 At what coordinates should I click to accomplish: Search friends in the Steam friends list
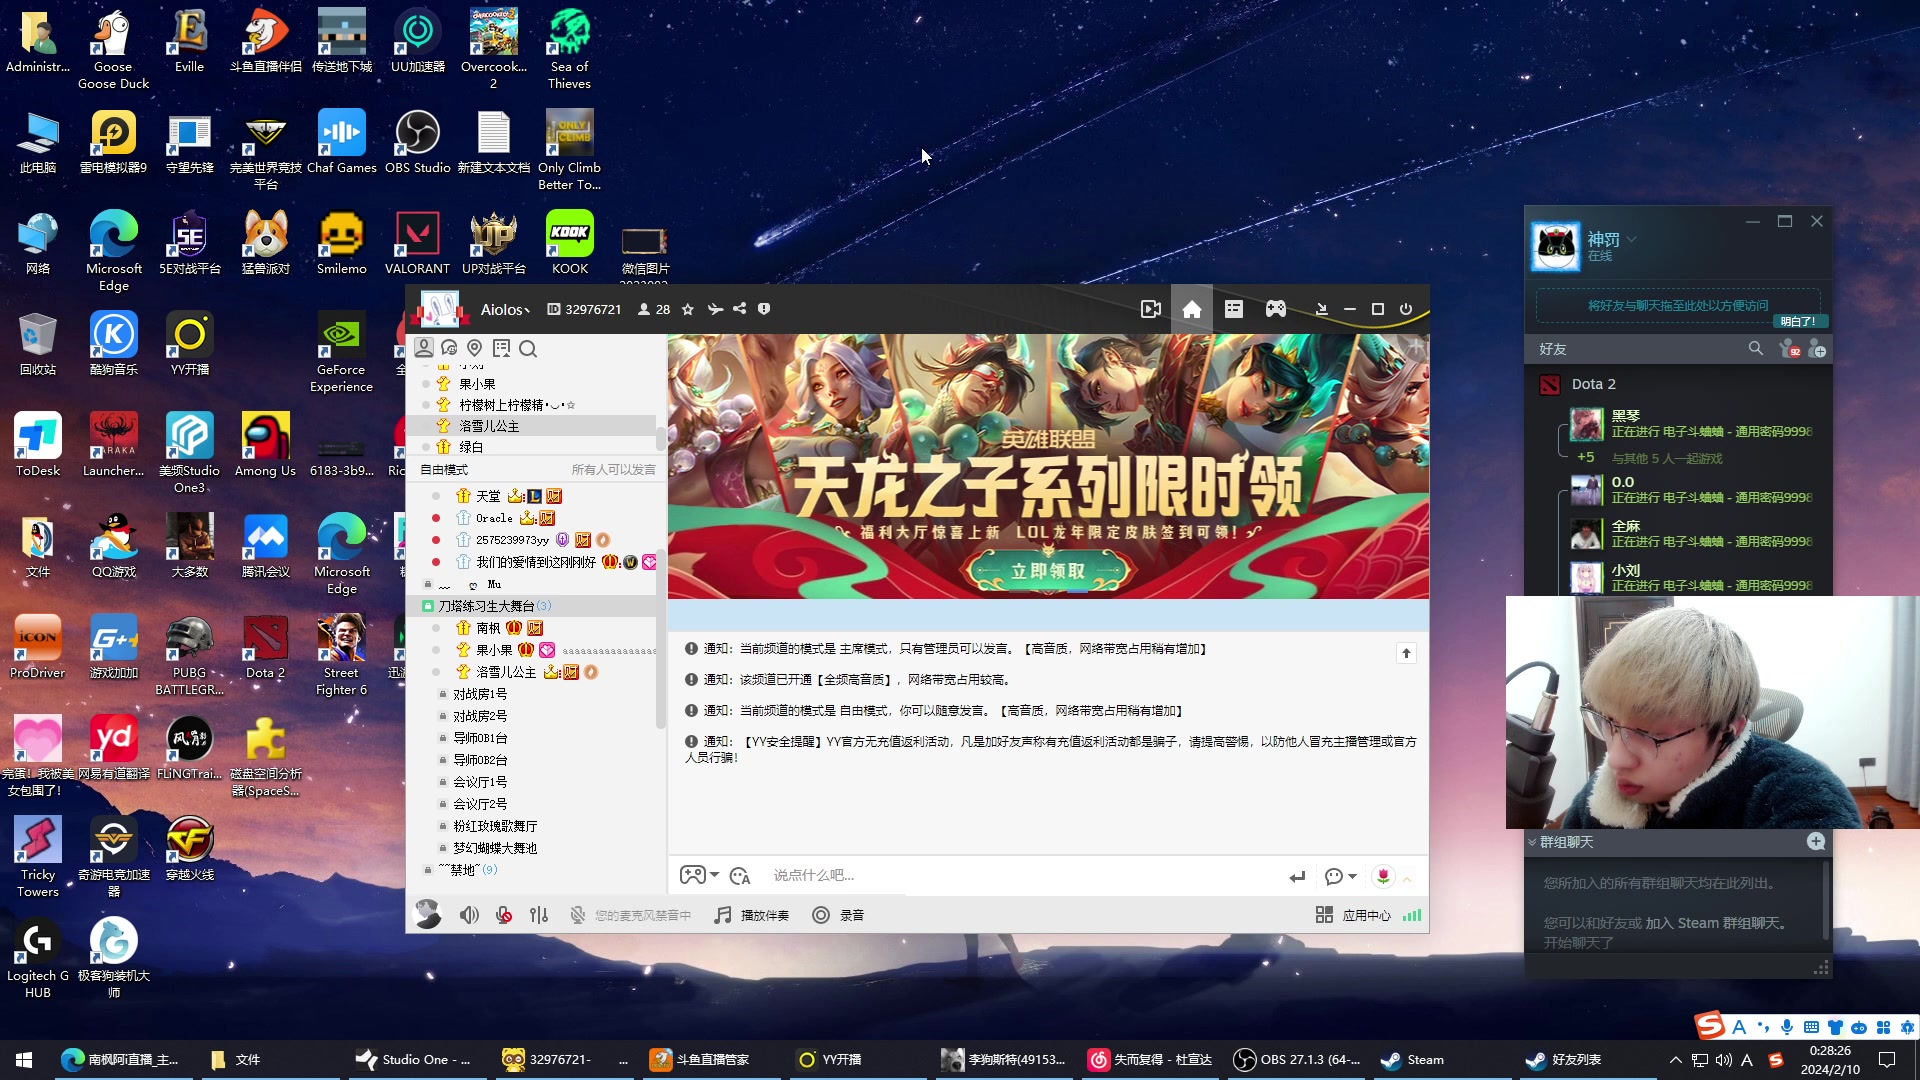point(1755,348)
